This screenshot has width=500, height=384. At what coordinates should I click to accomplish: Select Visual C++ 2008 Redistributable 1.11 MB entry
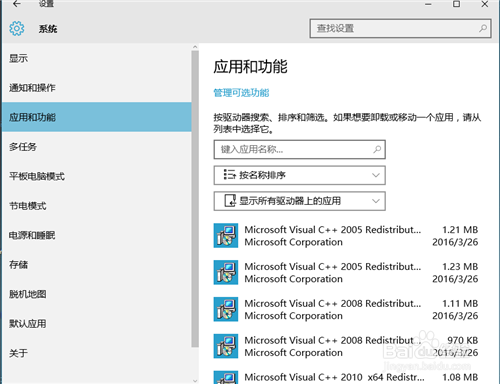point(347,309)
